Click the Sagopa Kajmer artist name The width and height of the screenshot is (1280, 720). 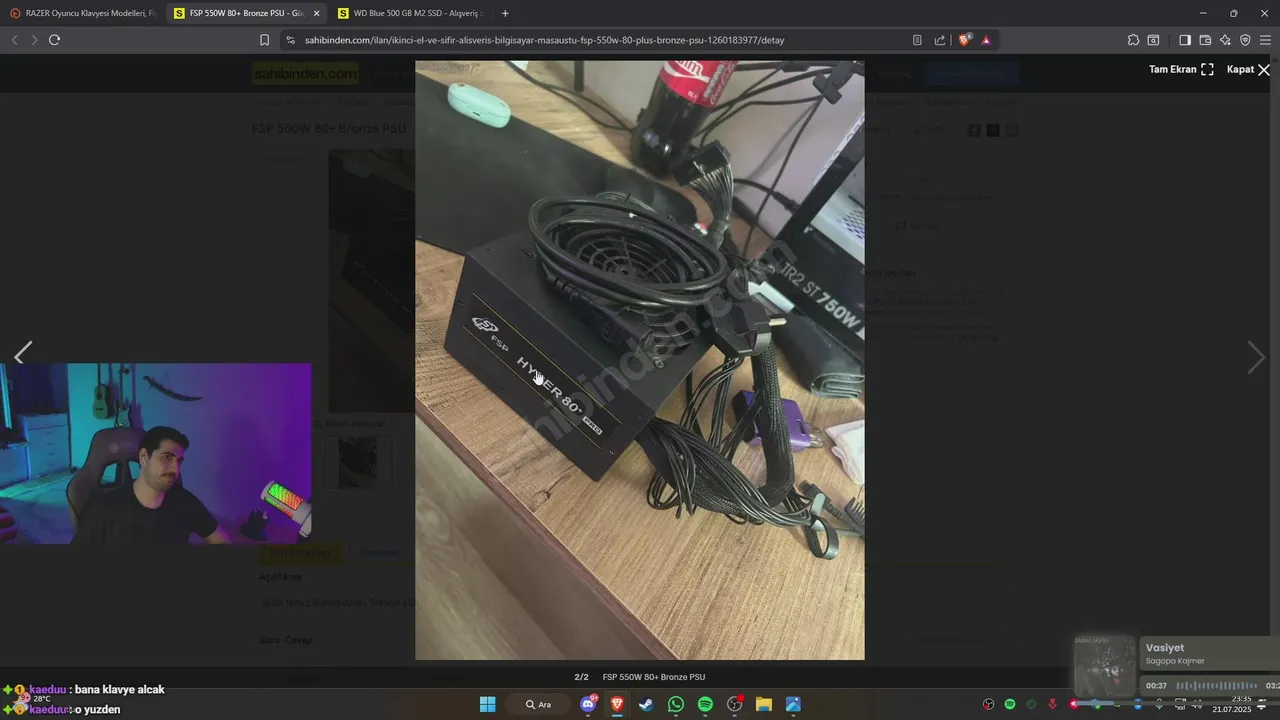coord(1175,661)
